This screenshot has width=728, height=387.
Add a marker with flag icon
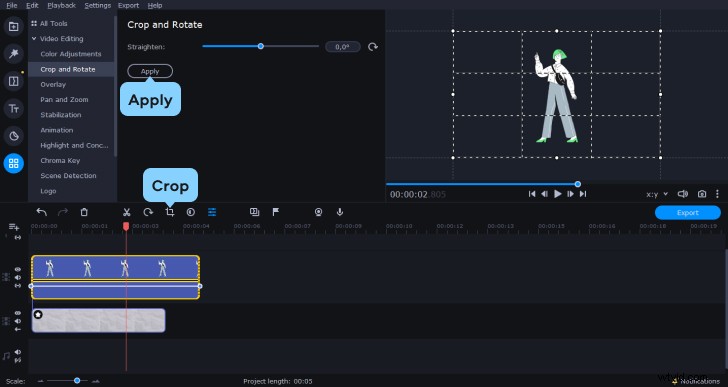click(276, 212)
